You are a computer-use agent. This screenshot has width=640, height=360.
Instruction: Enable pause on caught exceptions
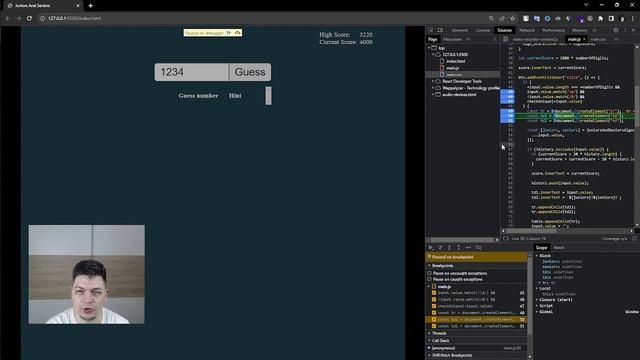(429, 280)
